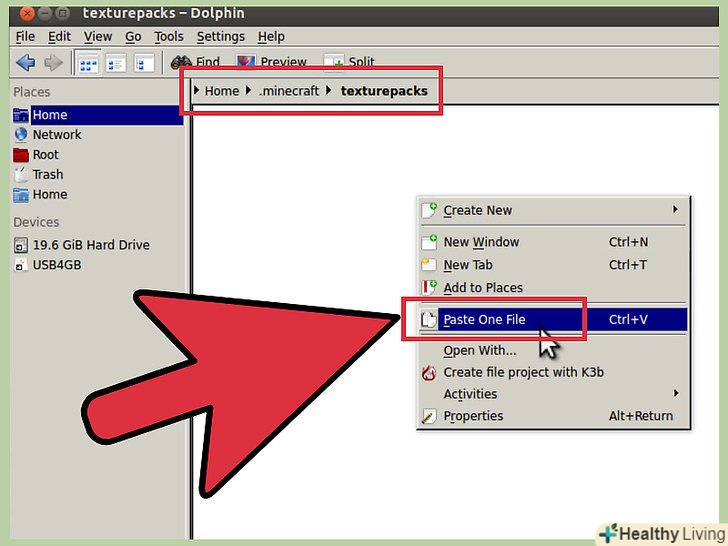Viewport: 728px width, 546px height.
Task: Open the Activities submenu
Action: pyautogui.click(x=553, y=394)
